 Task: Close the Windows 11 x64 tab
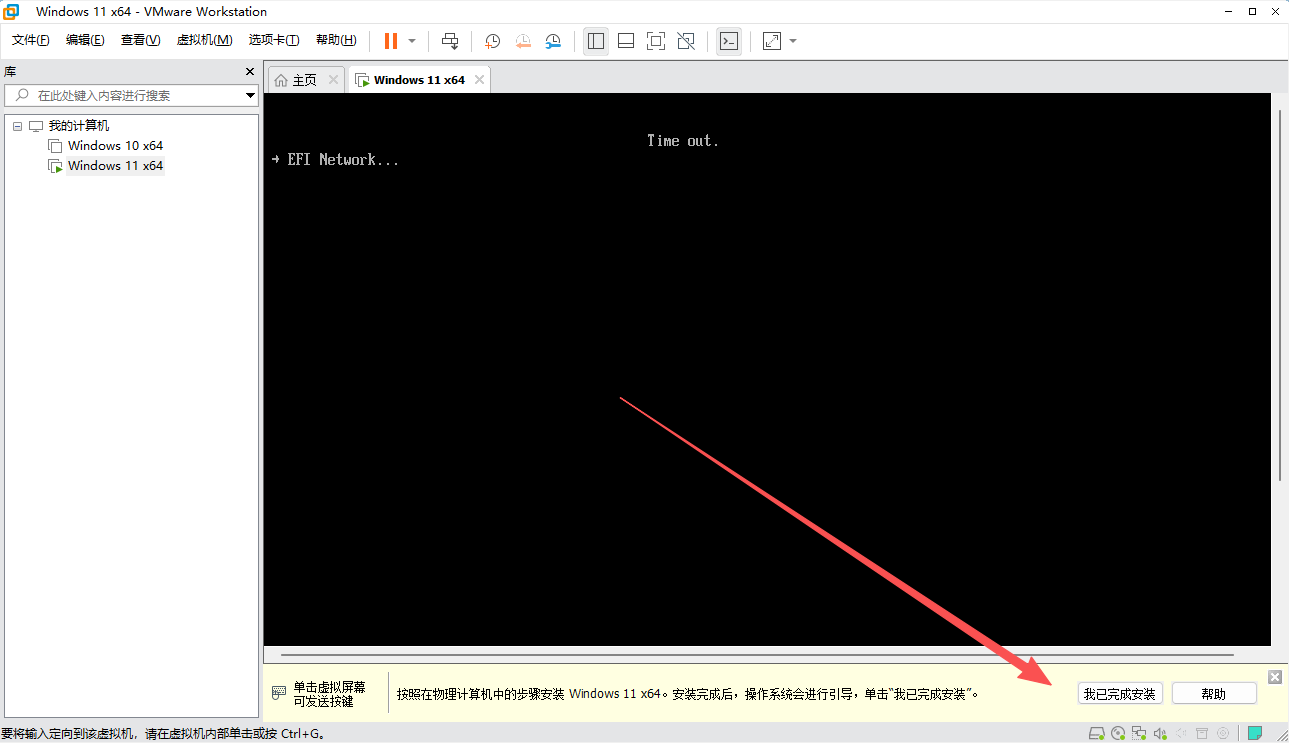pyautogui.click(x=480, y=80)
